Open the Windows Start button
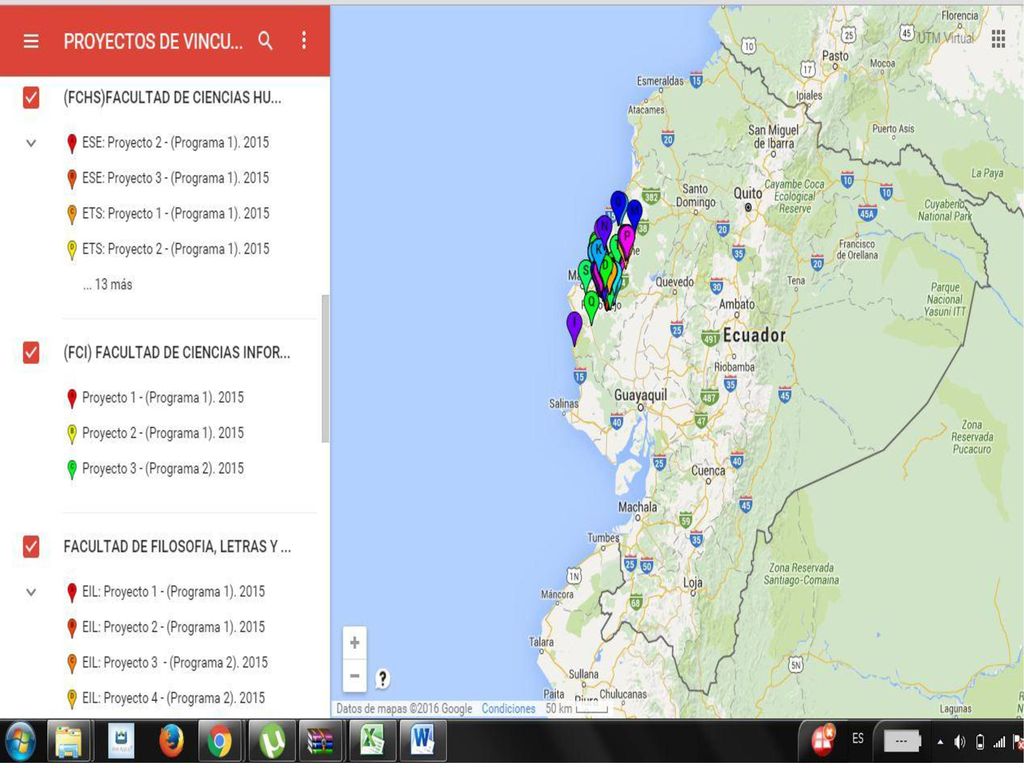Screen dimensions: 1024x768 21,743
